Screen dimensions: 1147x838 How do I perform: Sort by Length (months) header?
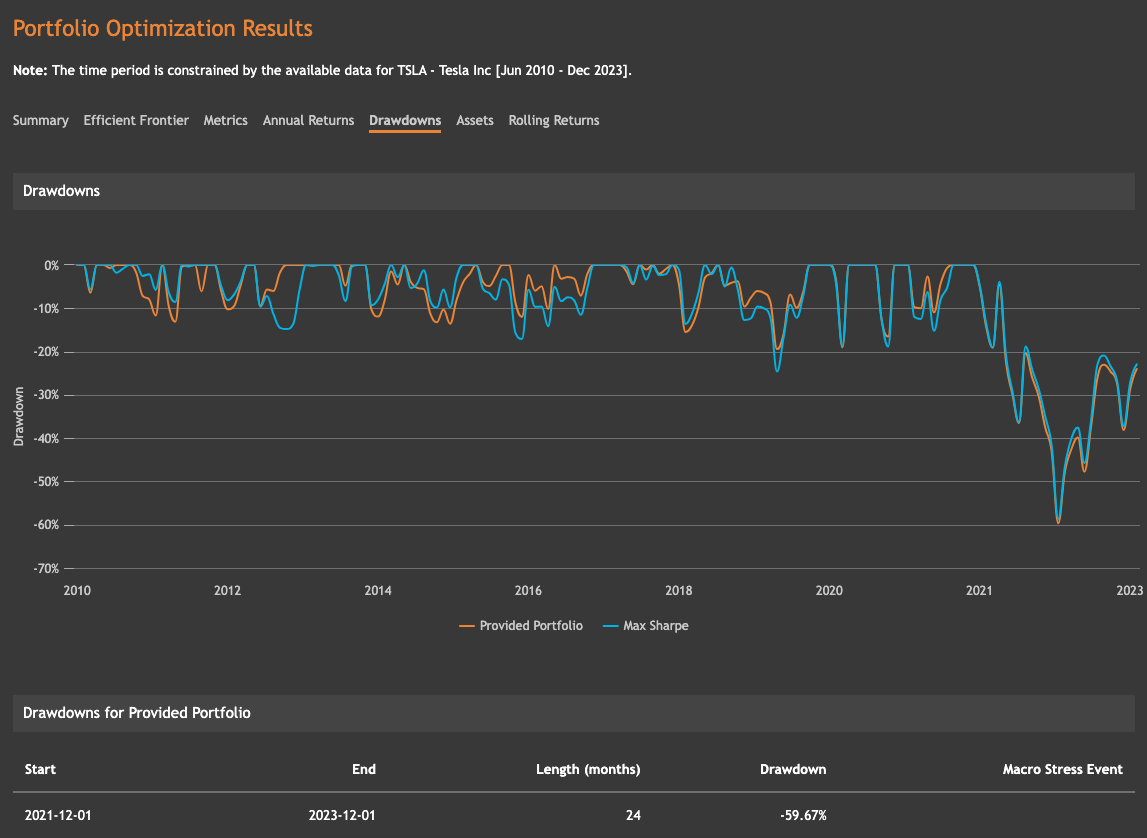coord(588,769)
